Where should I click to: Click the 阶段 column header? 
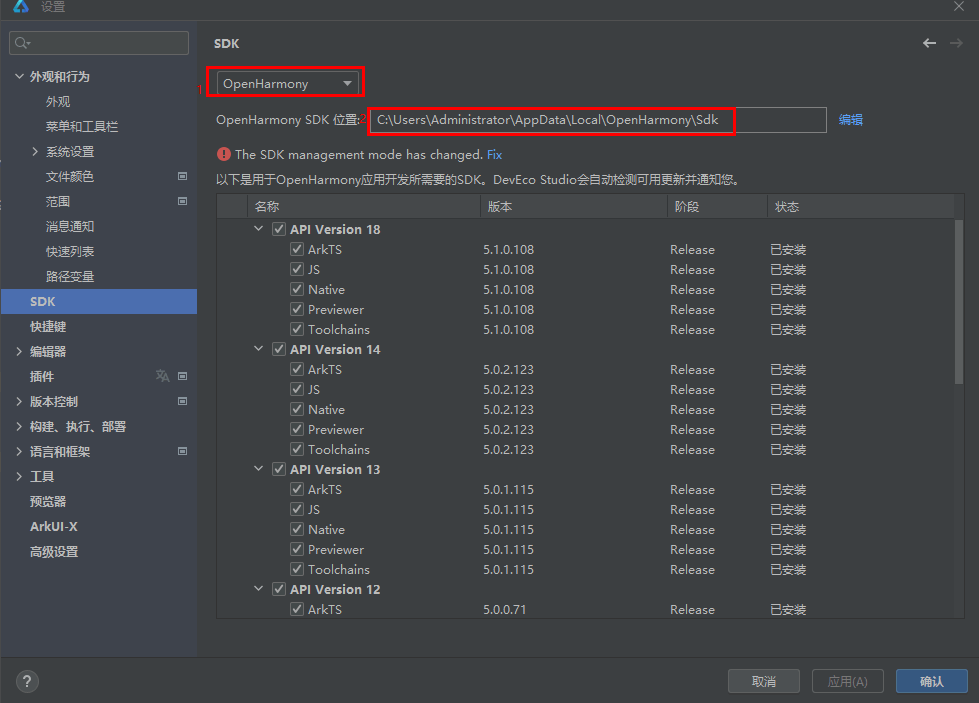coord(717,206)
